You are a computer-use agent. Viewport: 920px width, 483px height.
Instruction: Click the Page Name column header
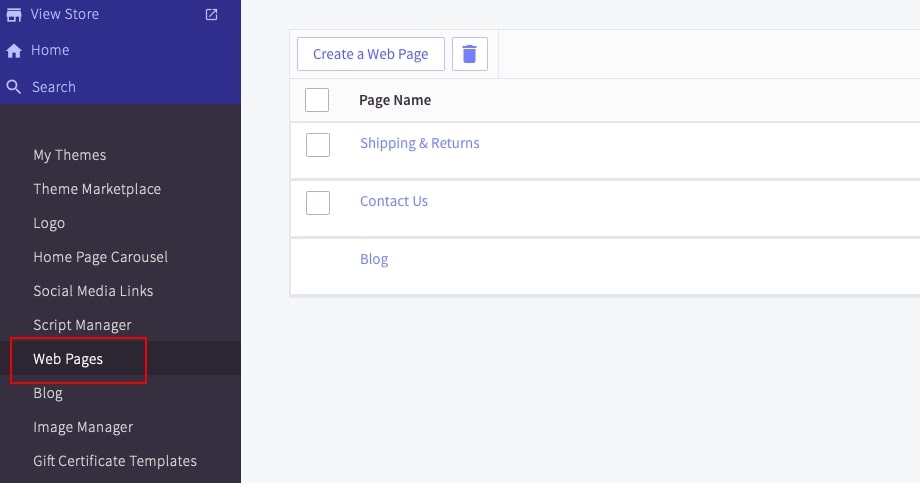tap(395, 100)
